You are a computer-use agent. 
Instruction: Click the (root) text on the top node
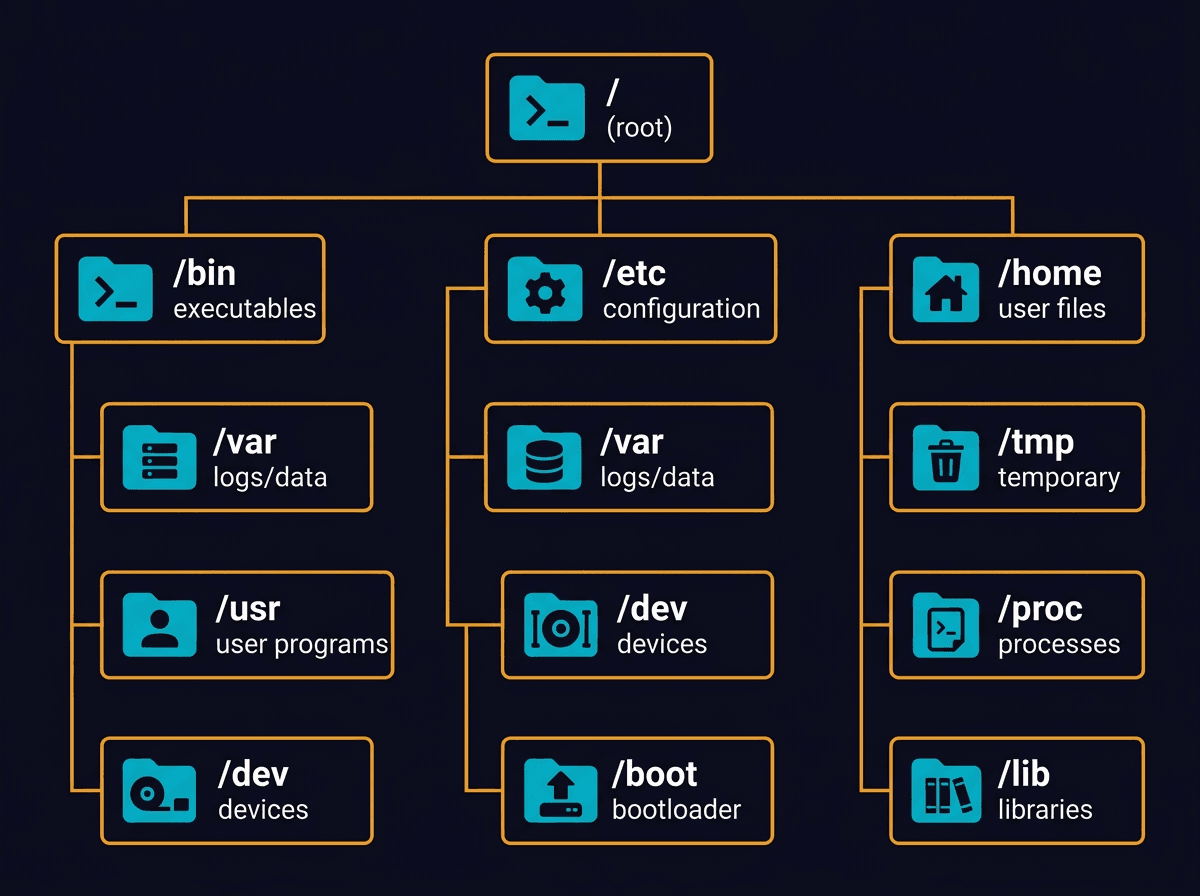pyautogui.click(x=638, y=127)
